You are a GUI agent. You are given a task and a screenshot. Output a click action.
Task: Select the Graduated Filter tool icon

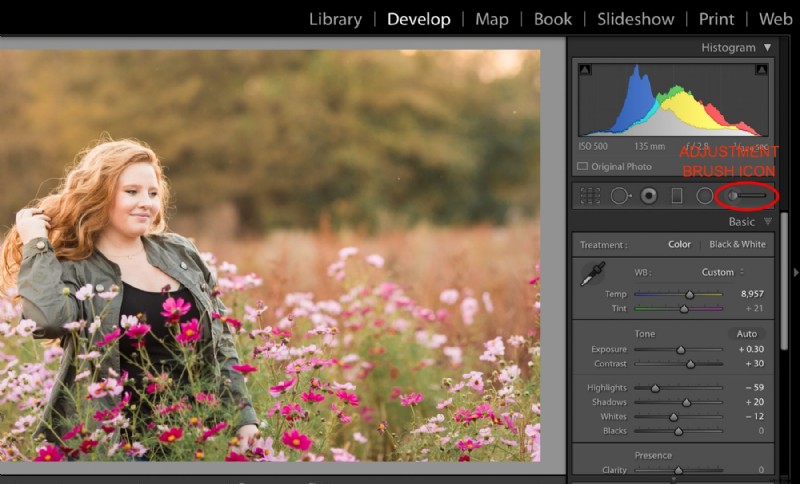(677, 196)
